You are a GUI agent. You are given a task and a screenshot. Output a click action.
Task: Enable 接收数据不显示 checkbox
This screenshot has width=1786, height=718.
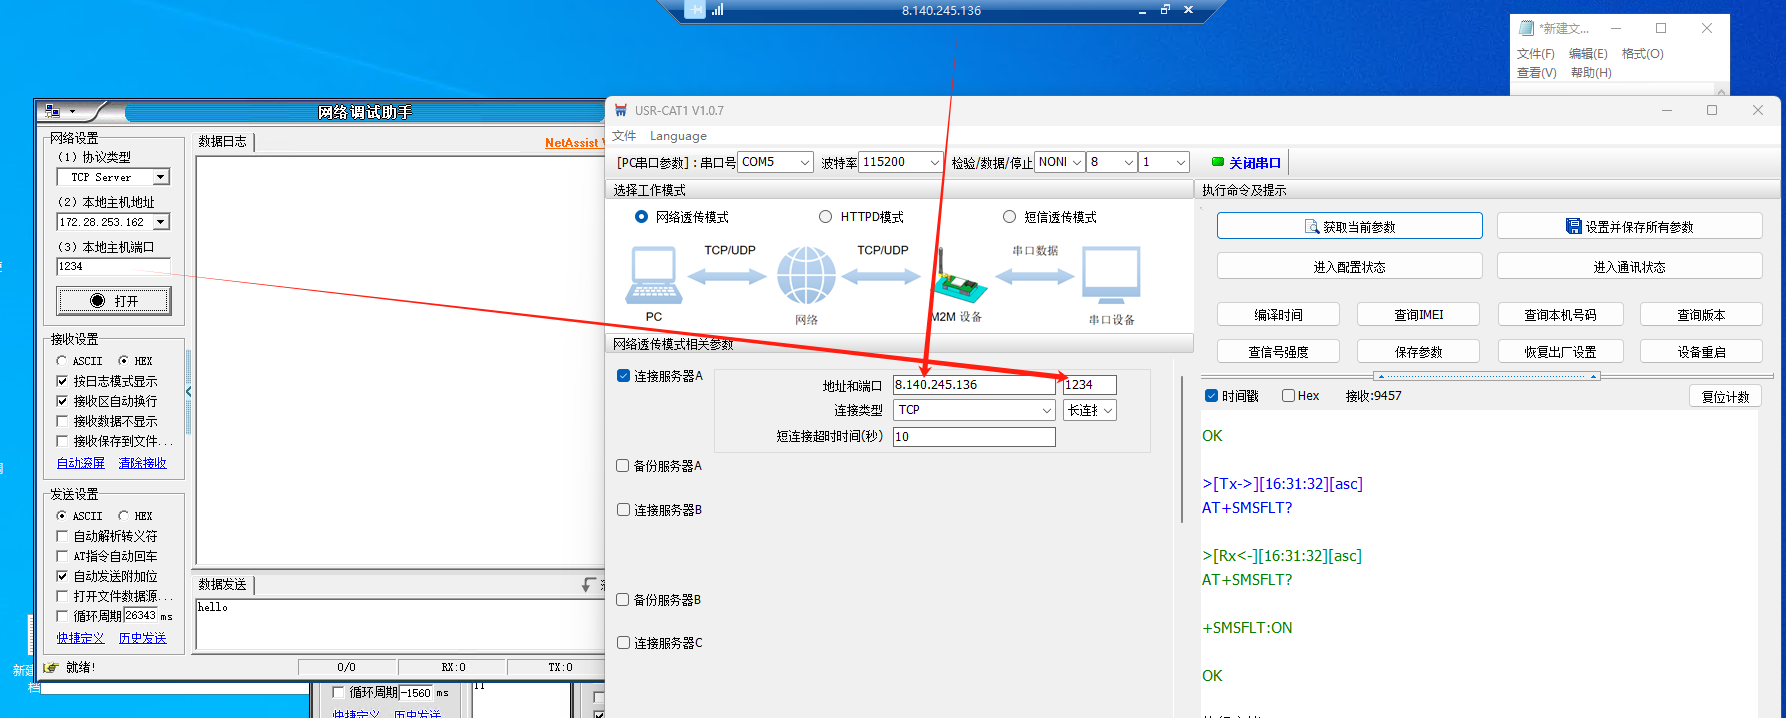point(62,421)
